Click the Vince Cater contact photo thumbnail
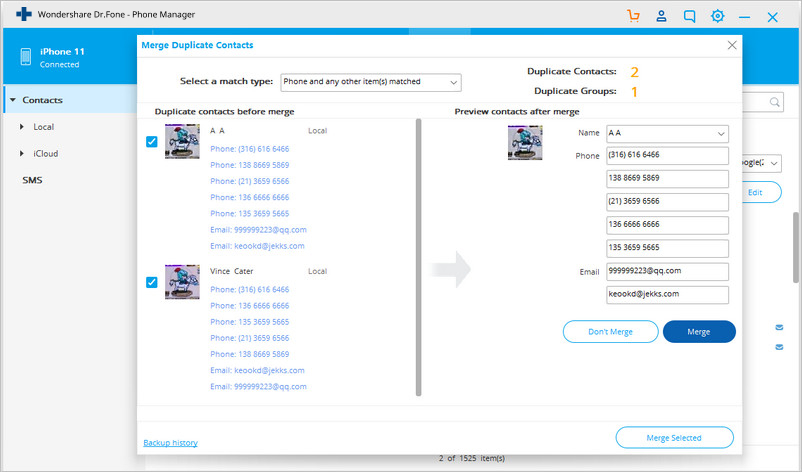Screen dimensions: 802x472 tap(182, 282)
